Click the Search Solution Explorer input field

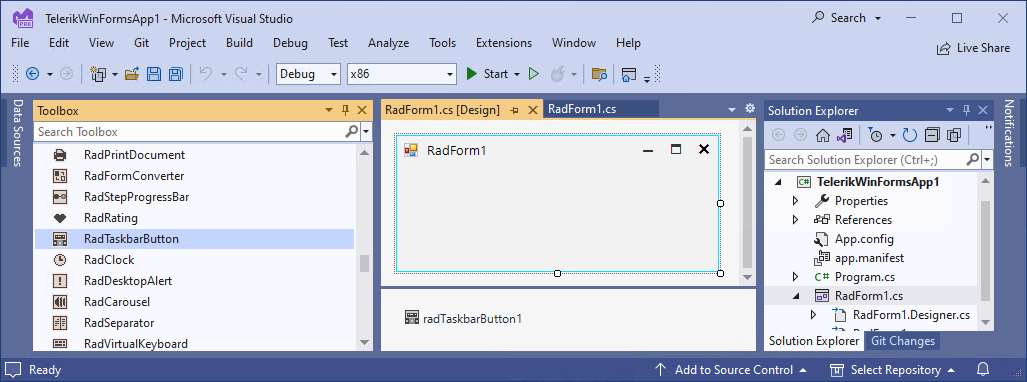865,159
